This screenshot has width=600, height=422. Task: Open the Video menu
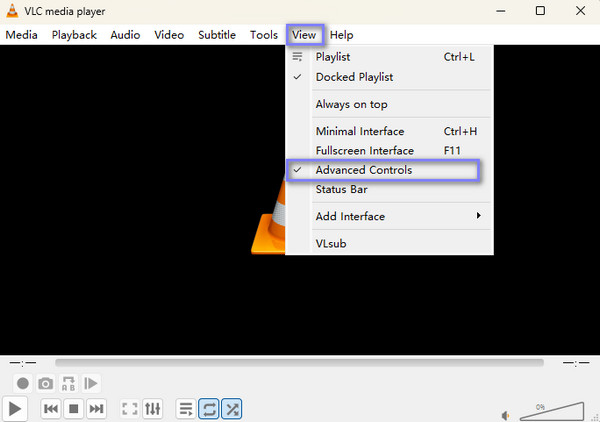169,35
